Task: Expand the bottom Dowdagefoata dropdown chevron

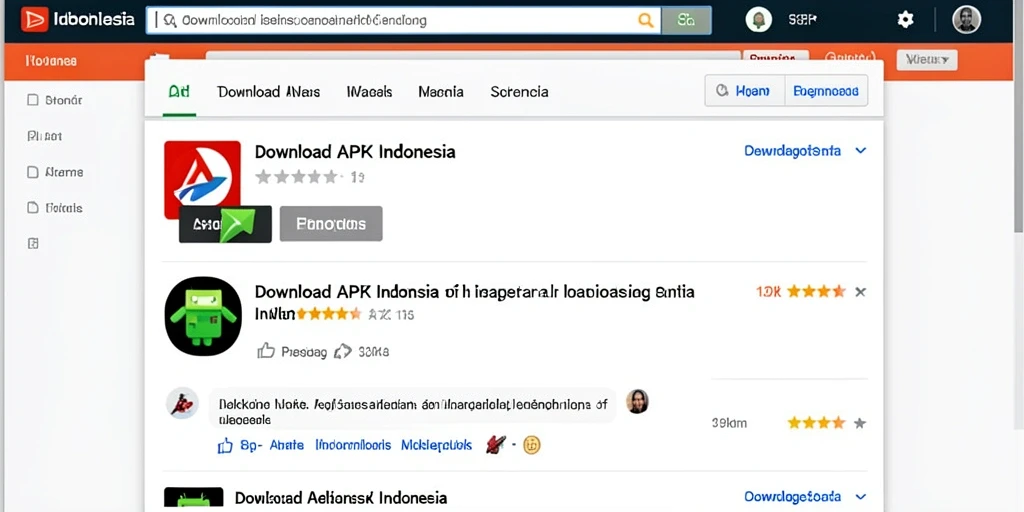Action: click(861, 497)
